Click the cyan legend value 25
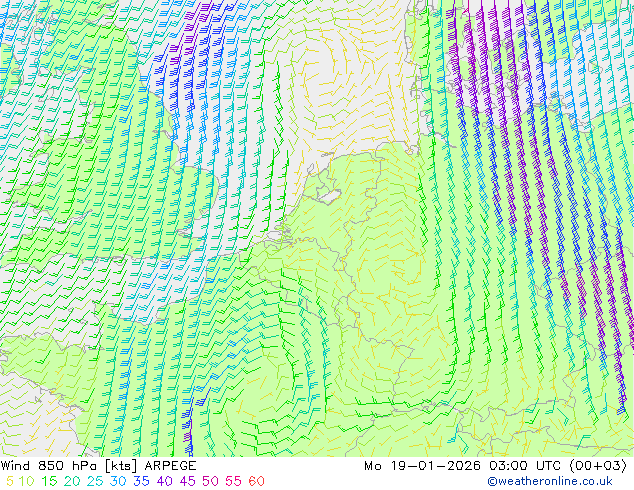The width and height of the screenshot is (634, 490). coord(95,481)
